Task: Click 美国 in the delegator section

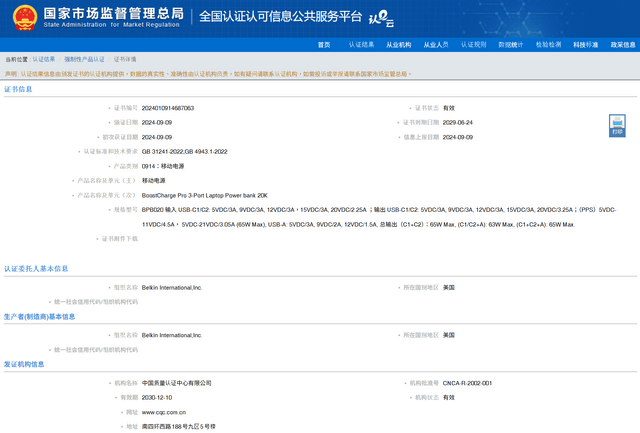Action: 449,288
